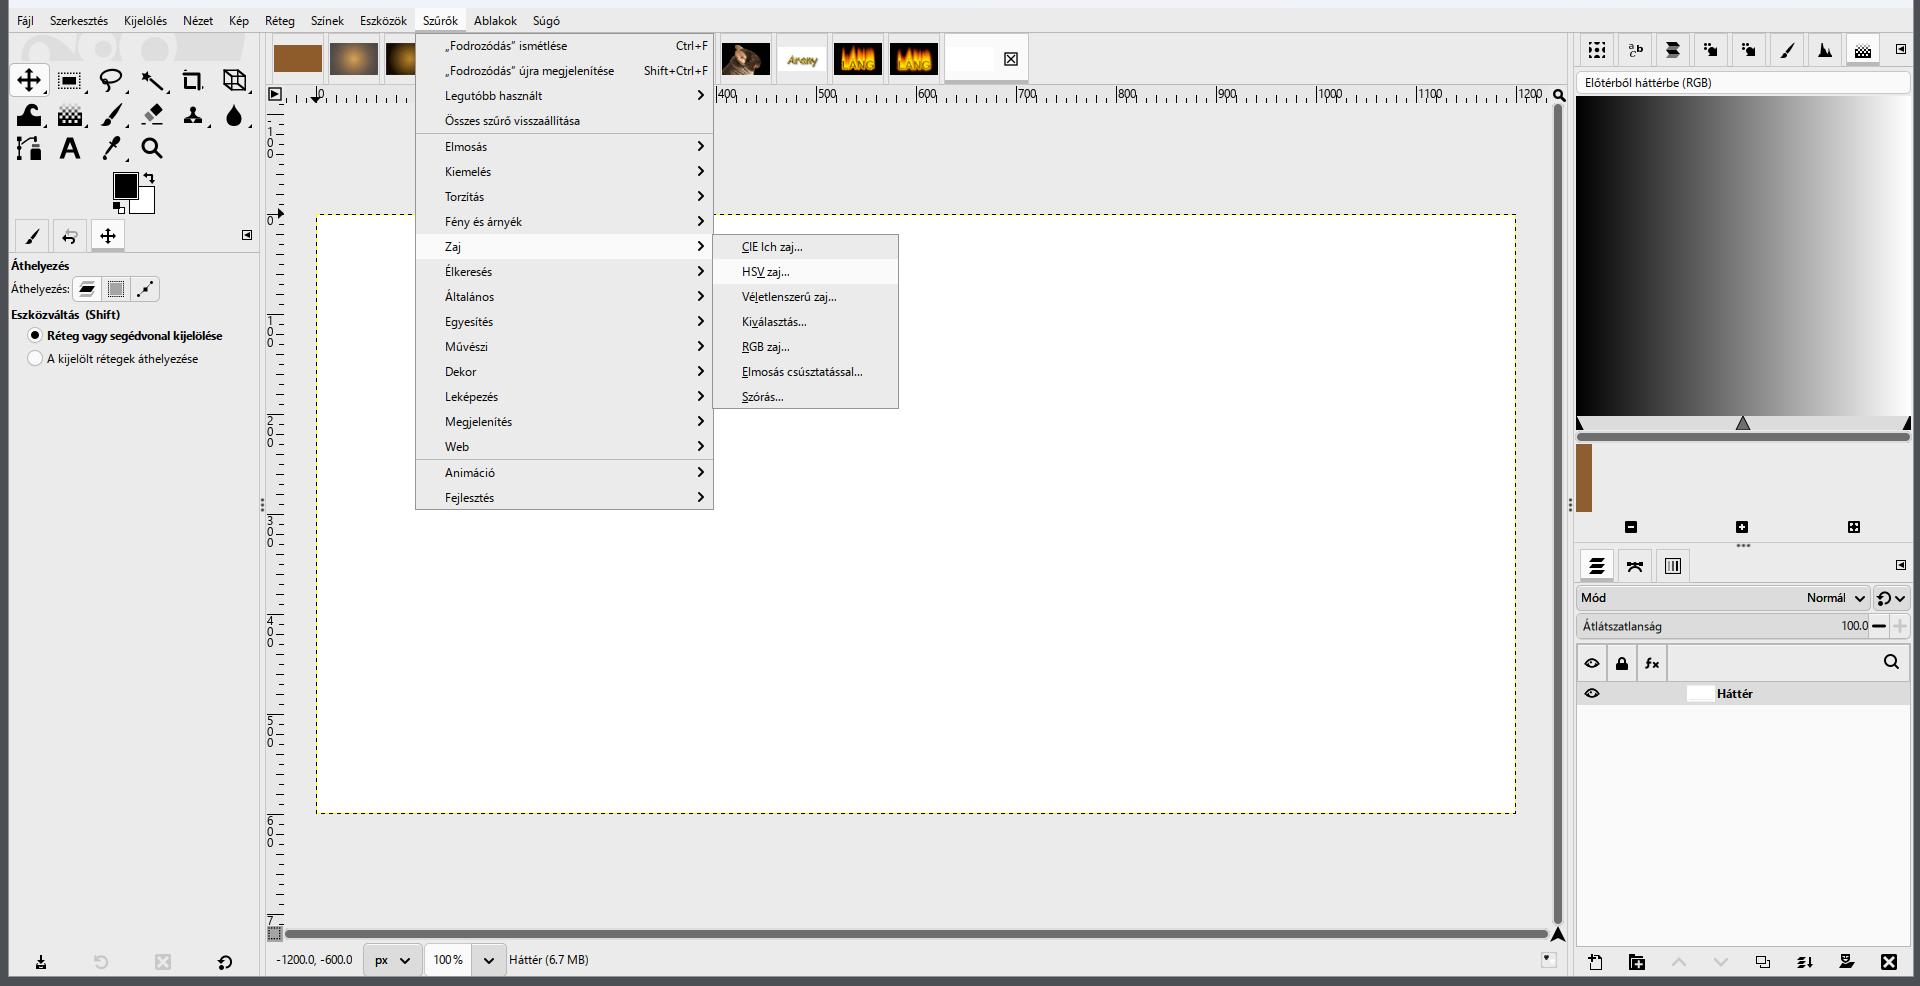Click 'Összes szűrő visszaállítása' menu entry
Screen dimensions: 1920x986
564,121
